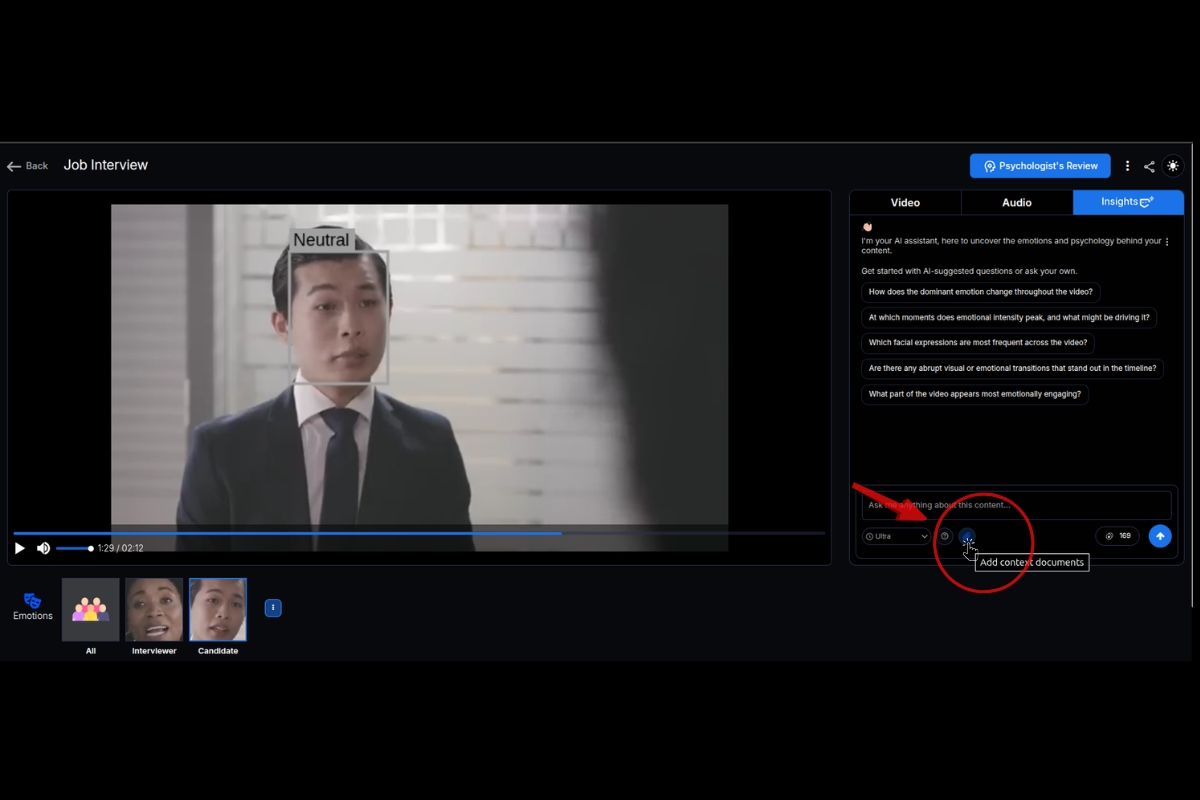Send the message with the blue arrow button
Screen dimensions: 1200x800
tap(1160, 536)
